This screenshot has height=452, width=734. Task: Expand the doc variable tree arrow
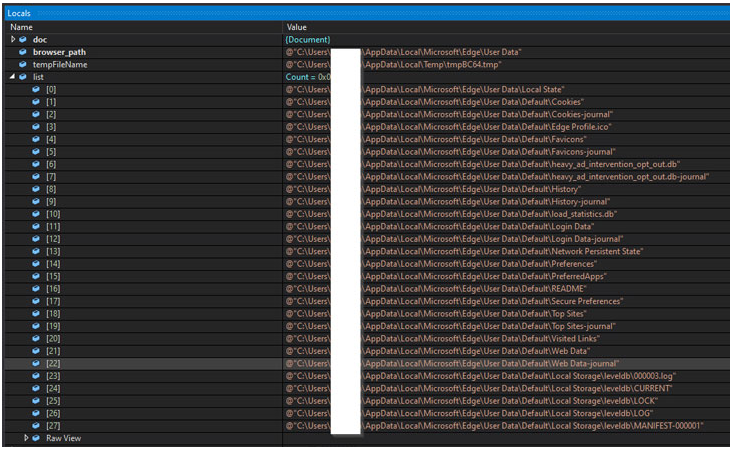pyautogui.click(x=13, y=40)
